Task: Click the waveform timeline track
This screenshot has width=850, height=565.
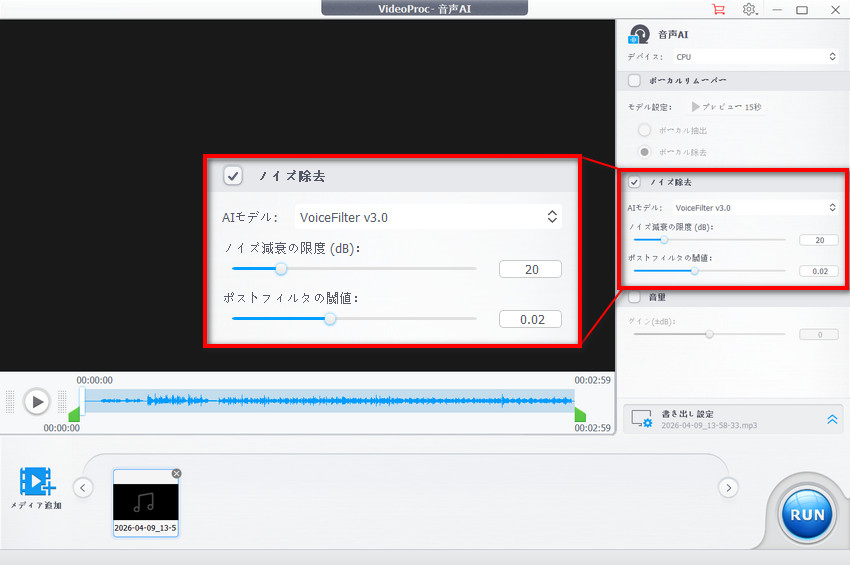Action: 327,401
